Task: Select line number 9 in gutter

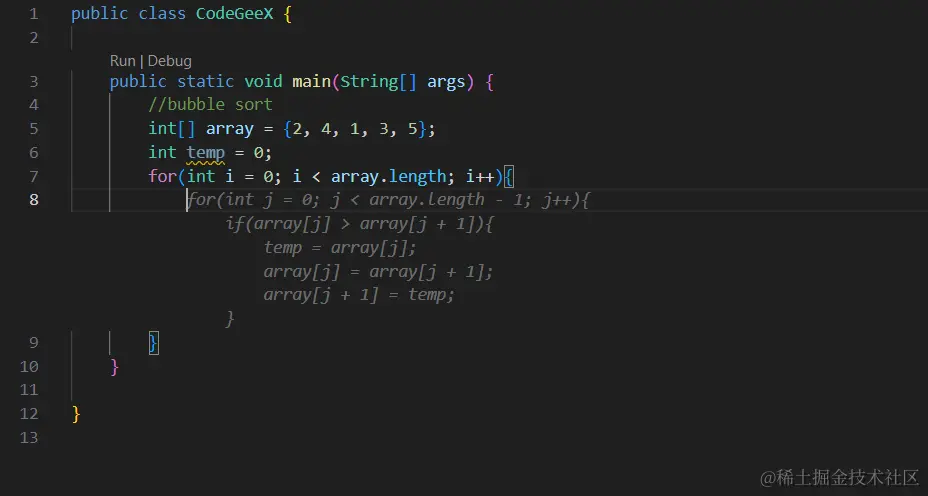Action: pyautogui.click(x=34, y=343)
